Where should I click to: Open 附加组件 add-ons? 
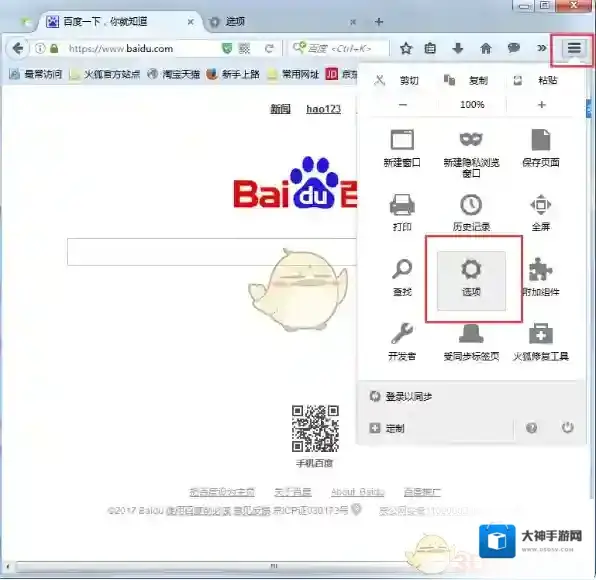541,277
